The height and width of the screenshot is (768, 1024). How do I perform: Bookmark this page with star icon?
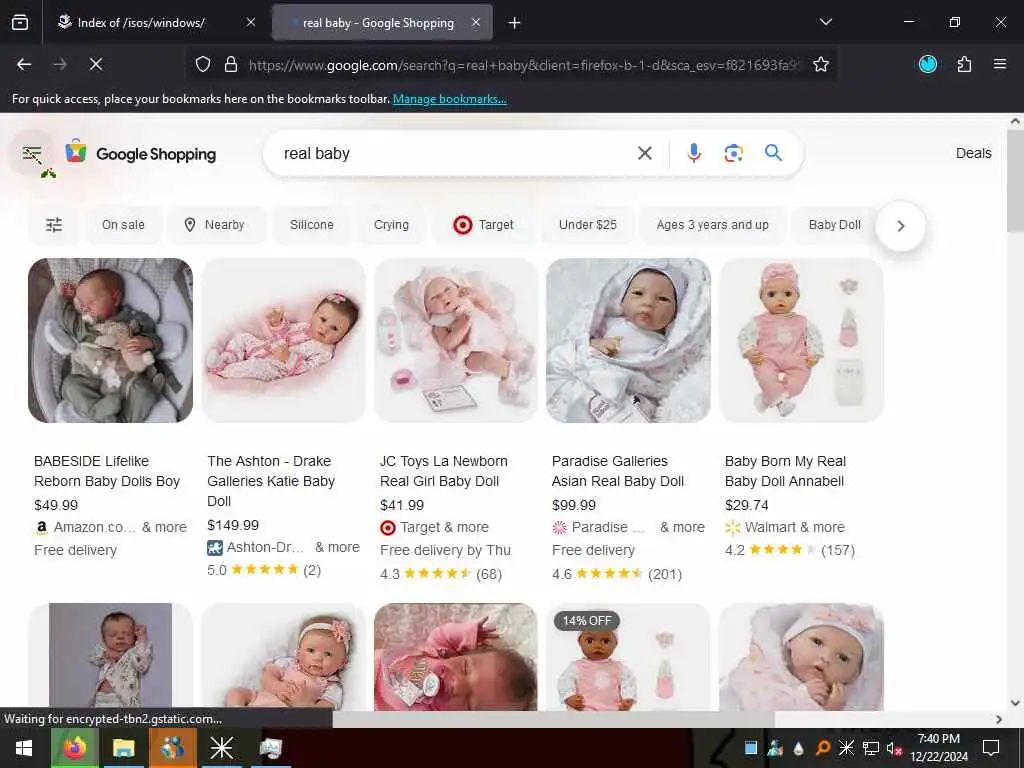821,65
